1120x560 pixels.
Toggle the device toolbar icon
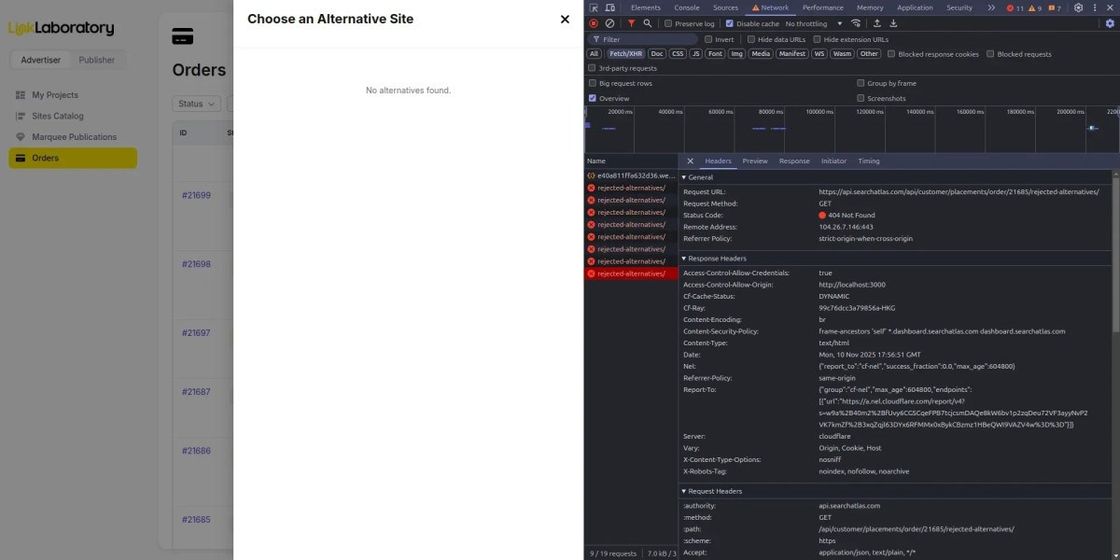(x=609, y=8)
